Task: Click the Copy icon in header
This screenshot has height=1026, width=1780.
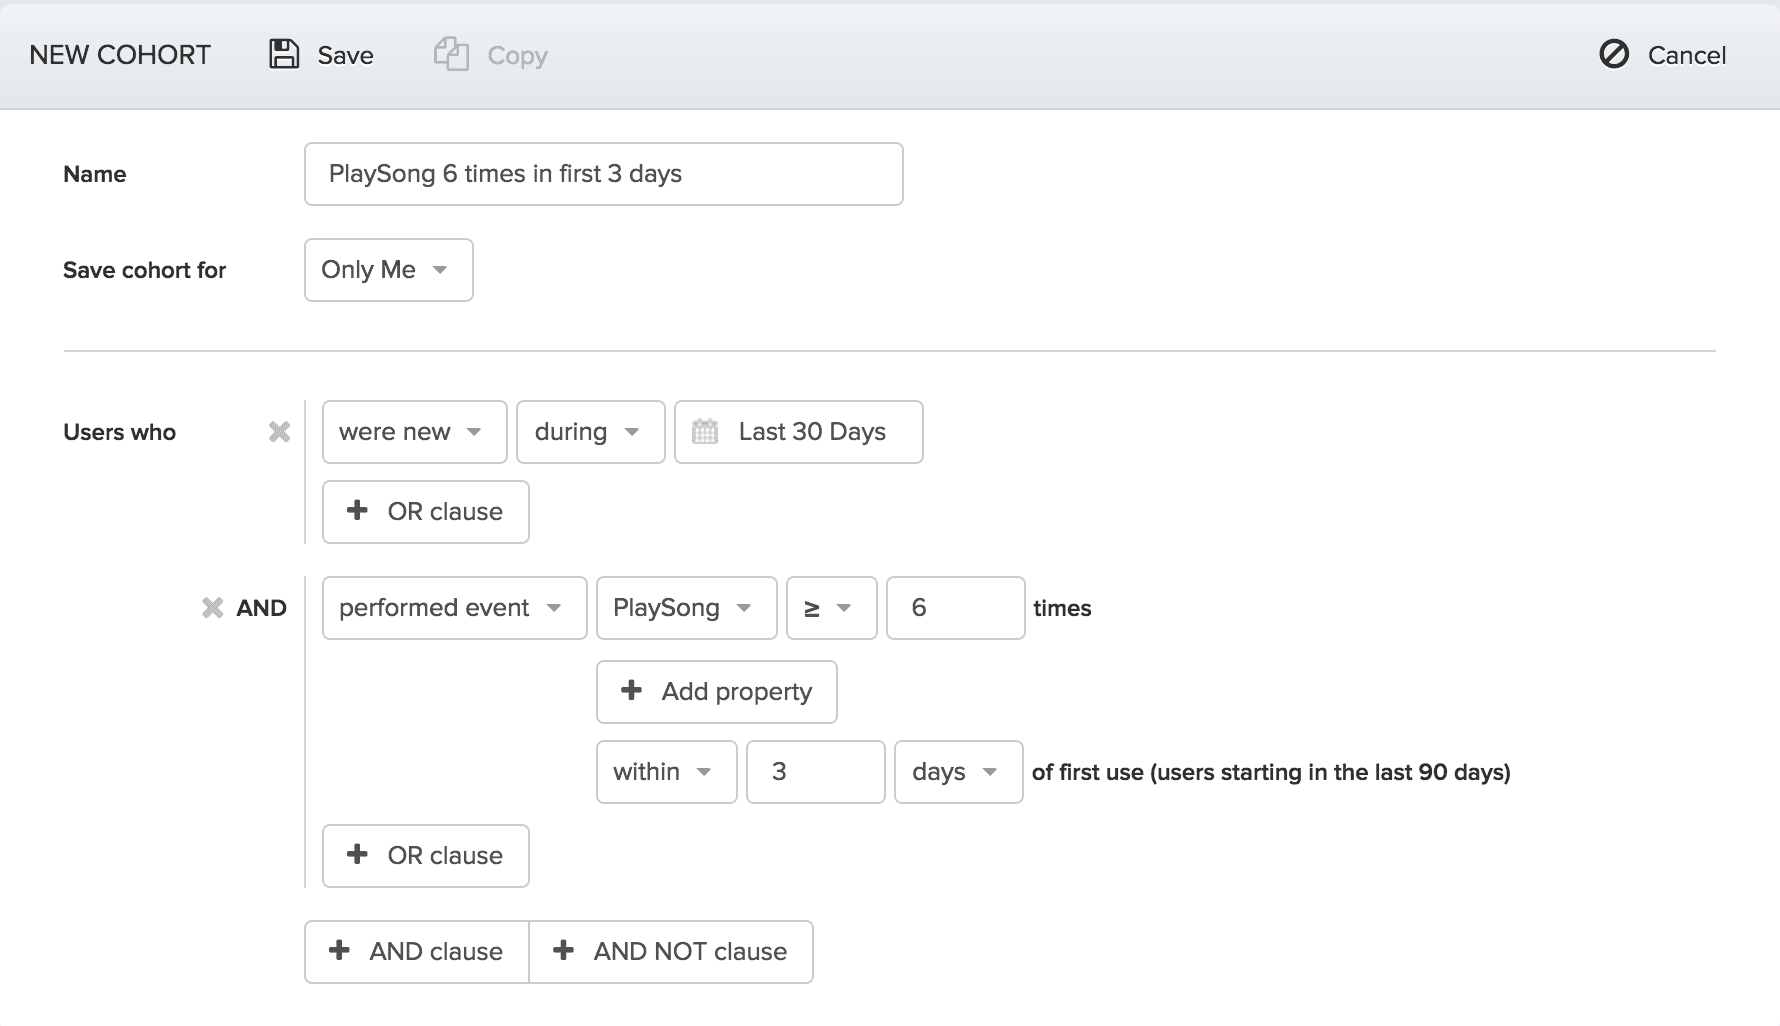Action: pyautogui.click(x=451, y=54)
